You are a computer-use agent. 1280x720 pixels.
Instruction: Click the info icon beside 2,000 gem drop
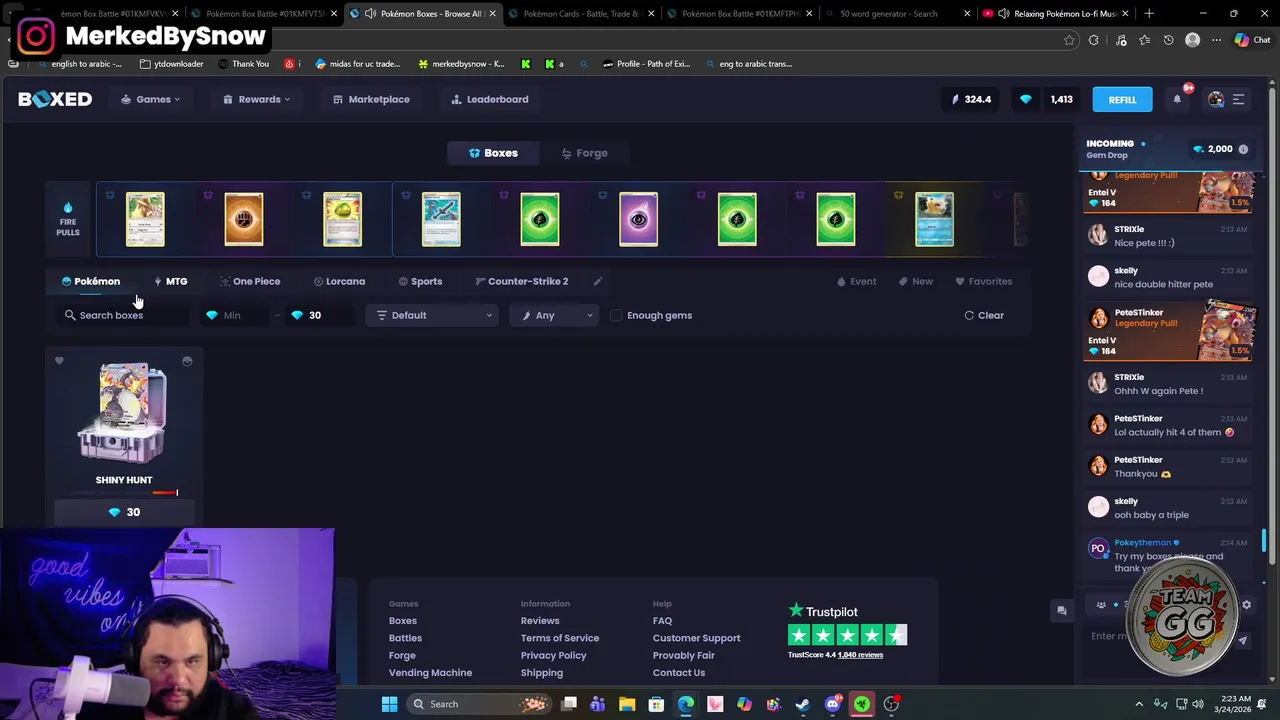click(x=1243, y=149)
